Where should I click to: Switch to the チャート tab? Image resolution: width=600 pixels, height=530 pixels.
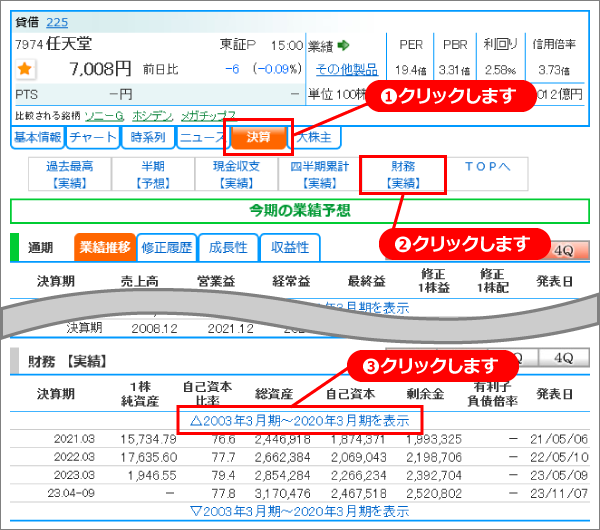pos(93,137)
